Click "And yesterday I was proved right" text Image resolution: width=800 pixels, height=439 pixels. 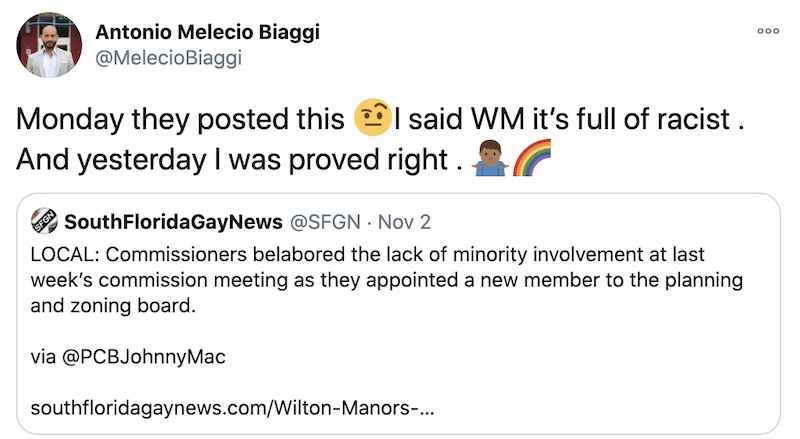[233, 158]
